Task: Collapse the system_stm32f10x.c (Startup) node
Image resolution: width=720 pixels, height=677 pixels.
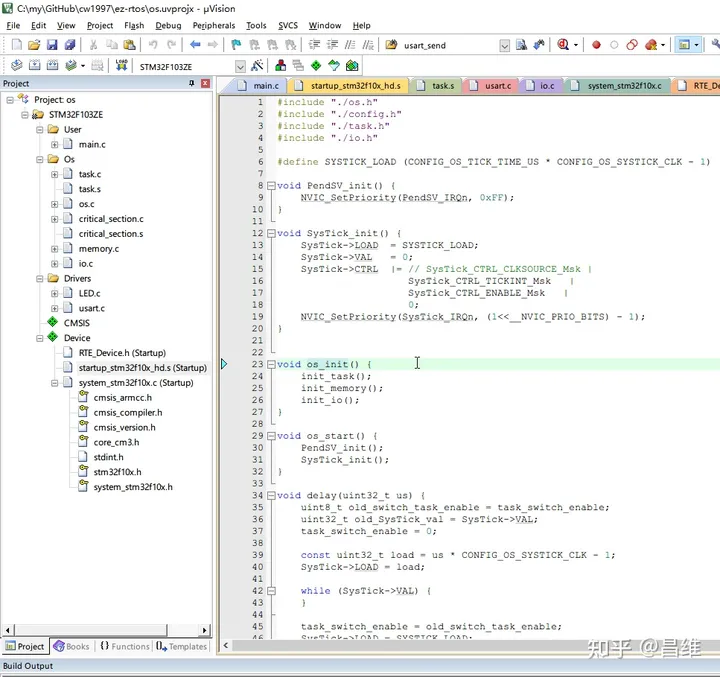Action: [x=54, y=383]
